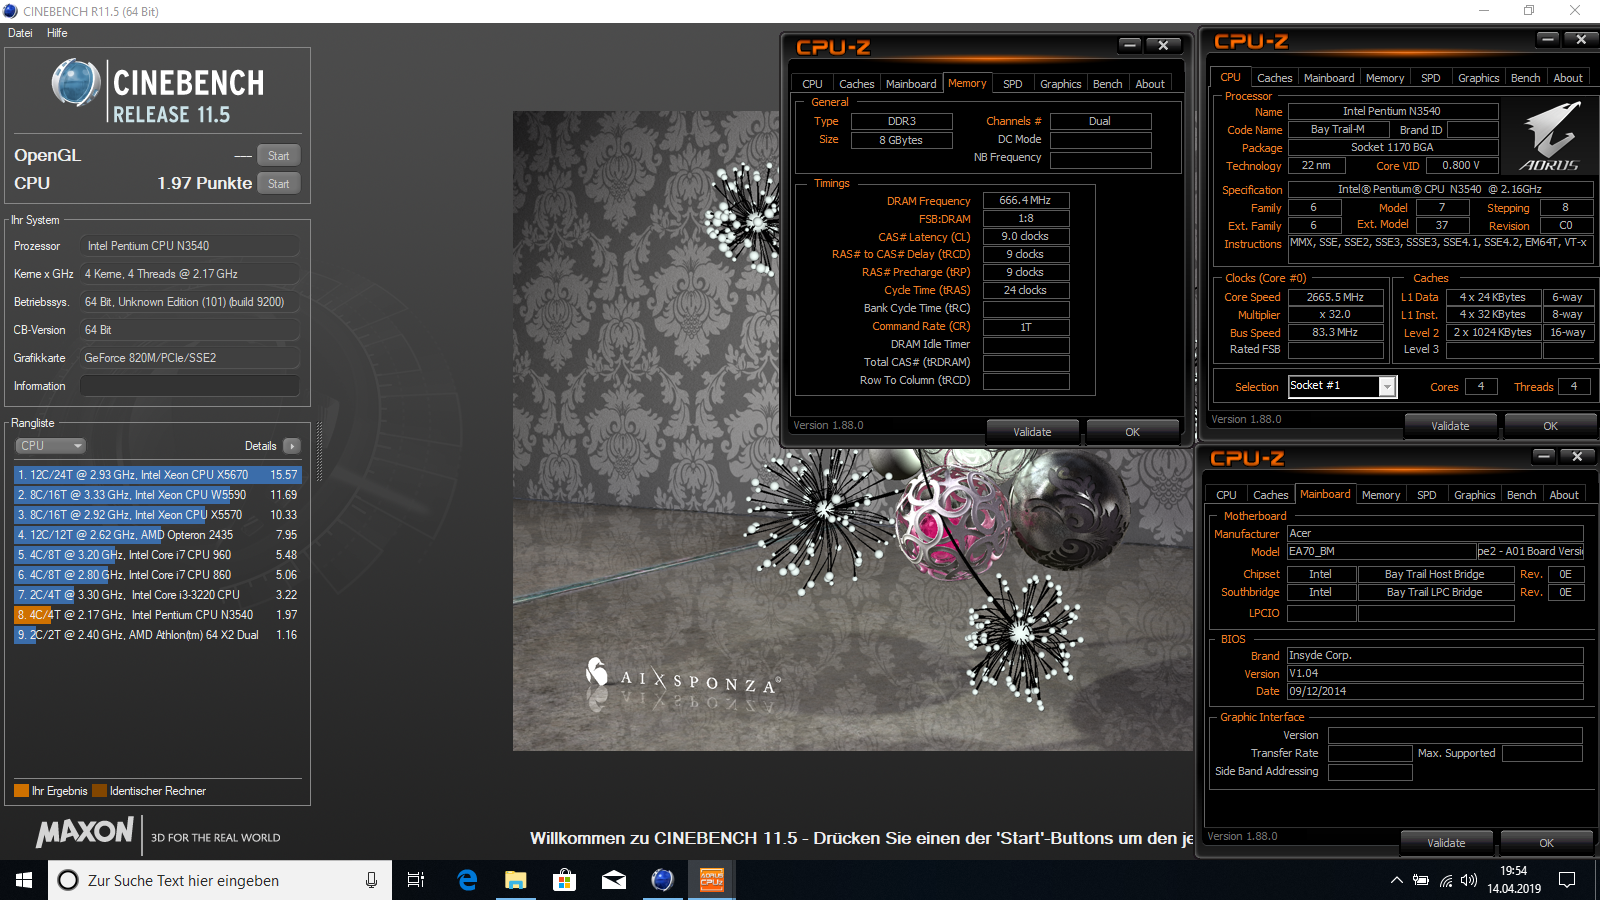Click Cortana search circle icon
This screenshot has width=1600, height=900.
[x=68, y=880]
